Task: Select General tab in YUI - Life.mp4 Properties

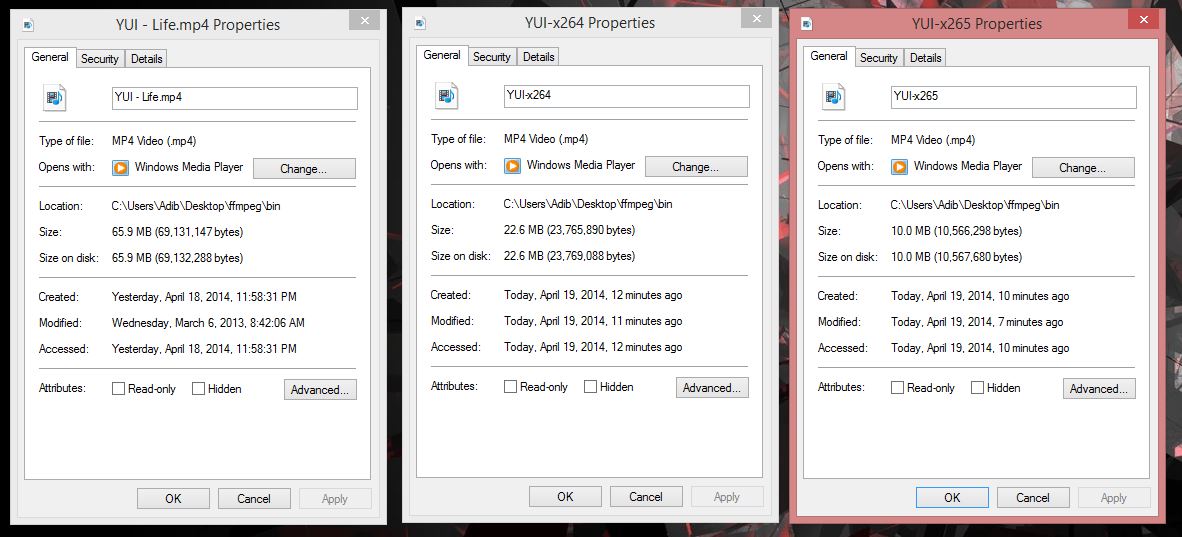Action: point(50,57)
